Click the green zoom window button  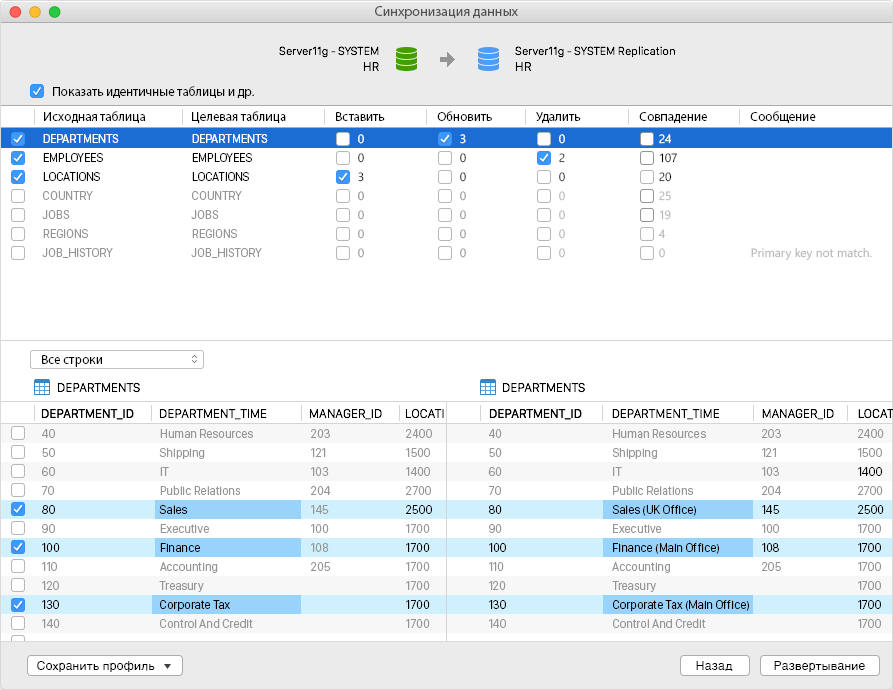(x=55, y=12)
